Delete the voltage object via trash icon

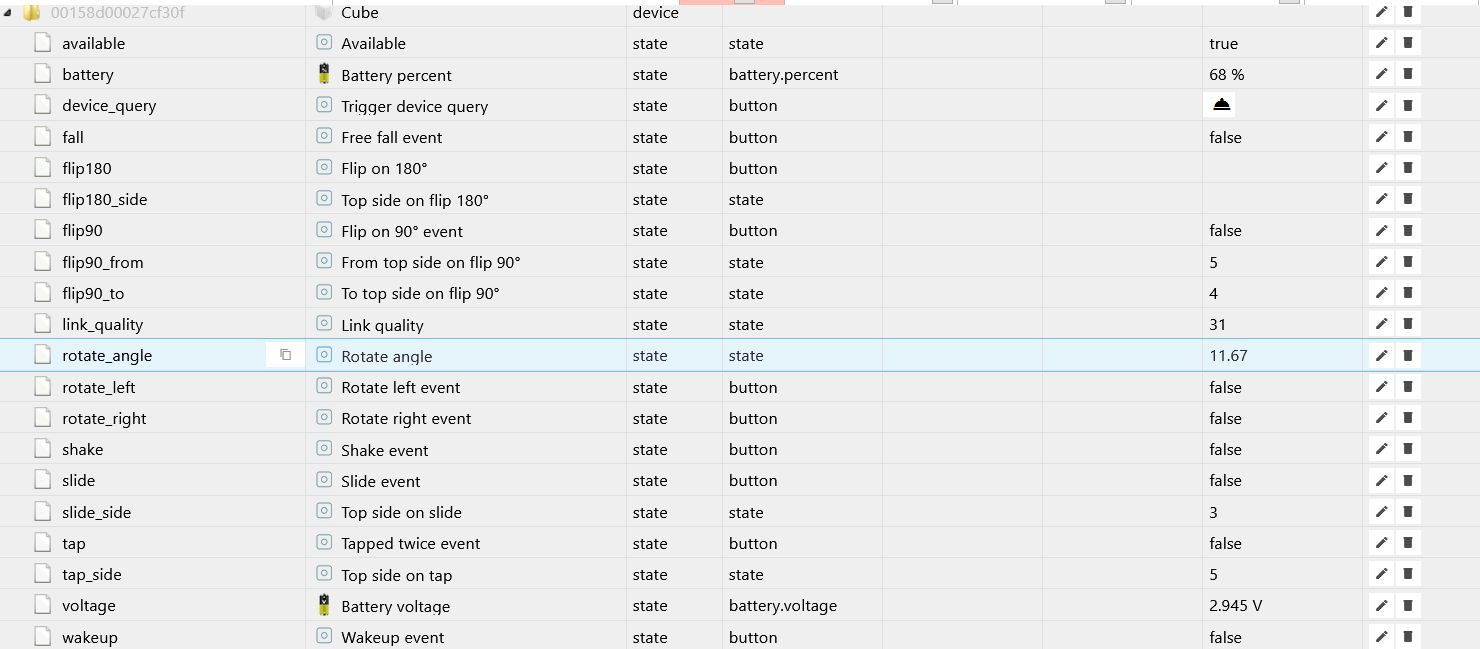click(x=1407, y=605)
